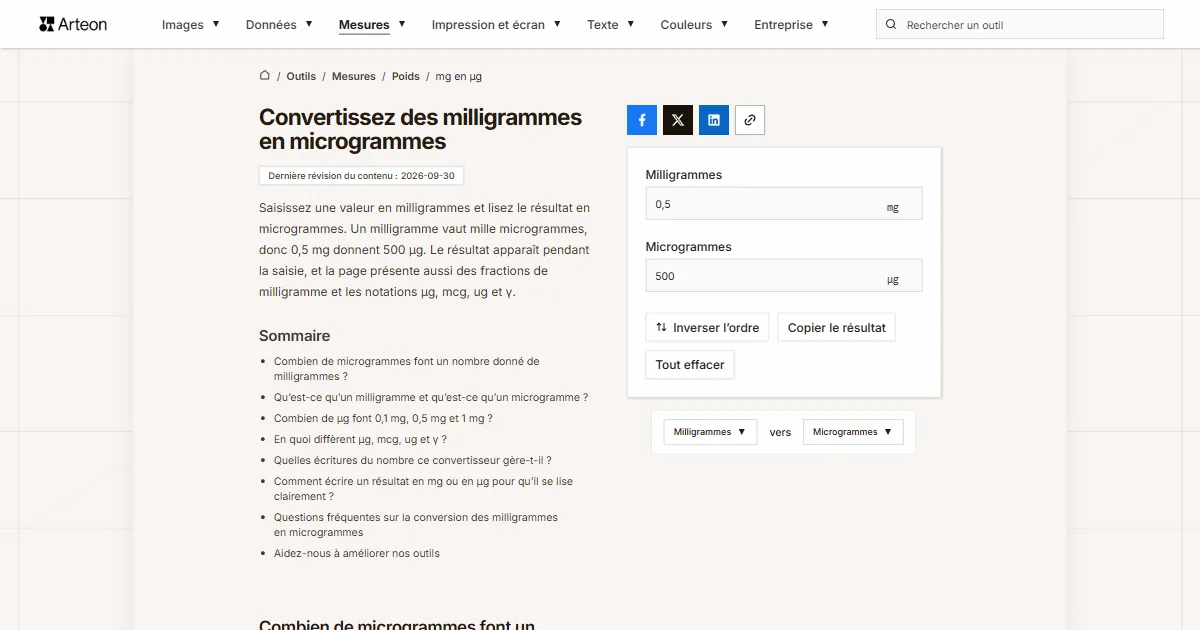The image size is (1200, 630).
Task: Click 'Dernière révision du contenu' date badge
Action: [x=361, y=176]
